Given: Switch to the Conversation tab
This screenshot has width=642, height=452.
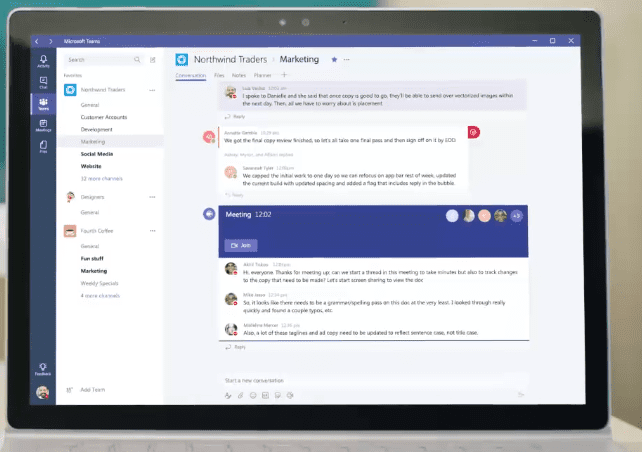Looking at the screenshot, I should point(191,75).
